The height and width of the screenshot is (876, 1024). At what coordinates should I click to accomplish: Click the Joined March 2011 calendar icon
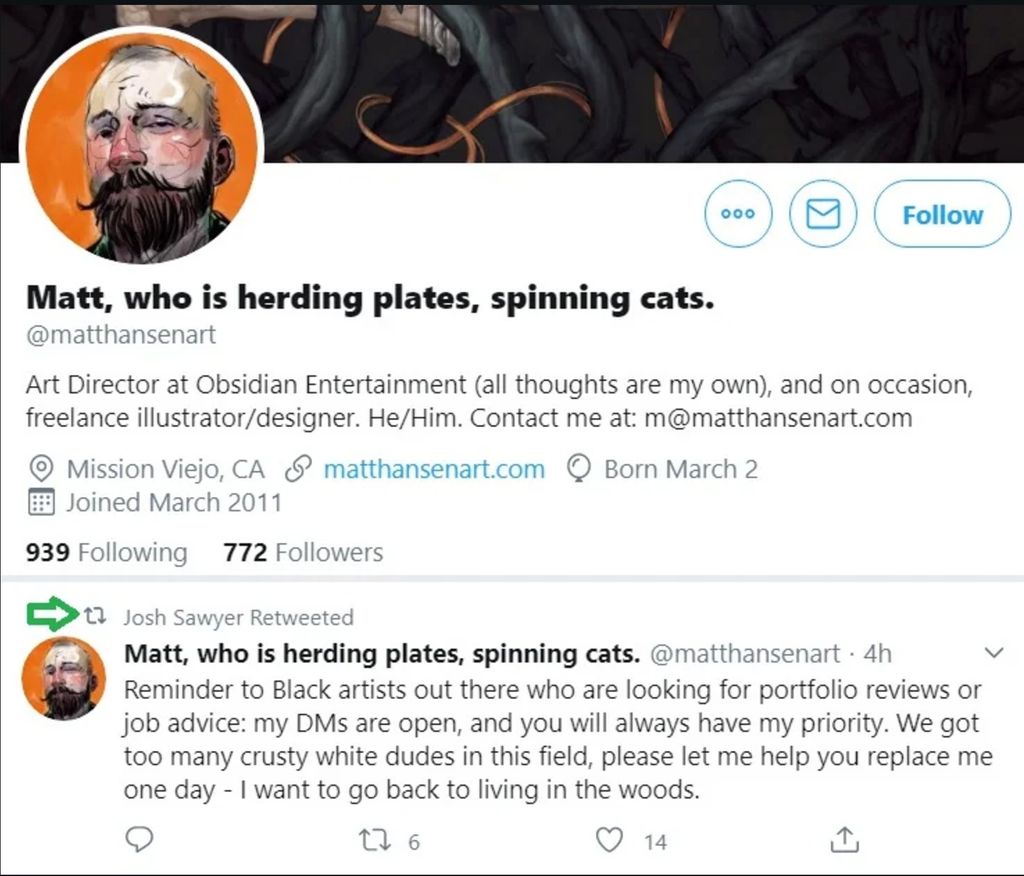click(x=41, y=502)
